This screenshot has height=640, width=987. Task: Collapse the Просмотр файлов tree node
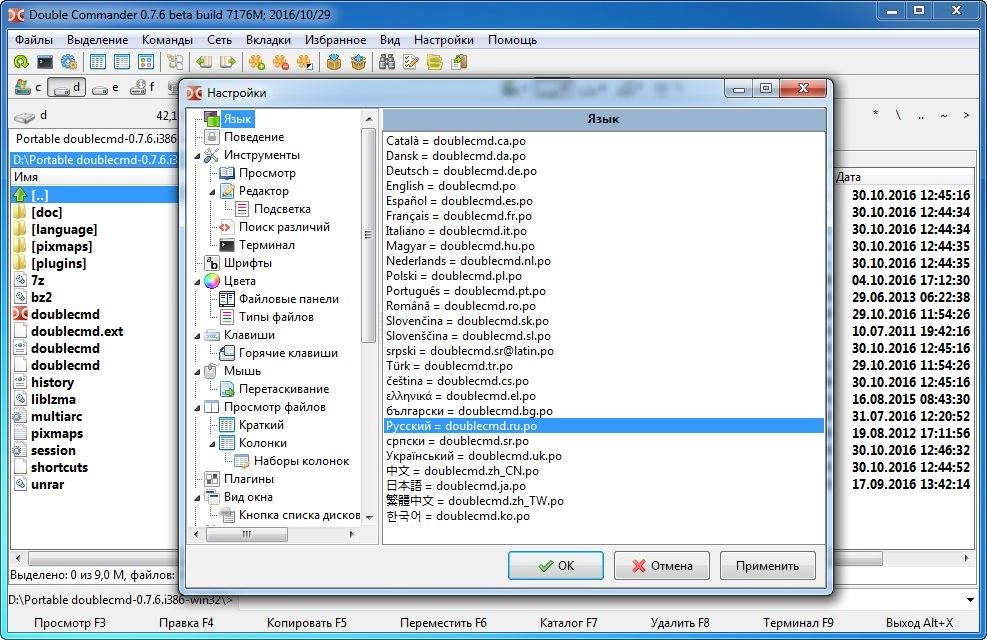(x=197, y=408)
